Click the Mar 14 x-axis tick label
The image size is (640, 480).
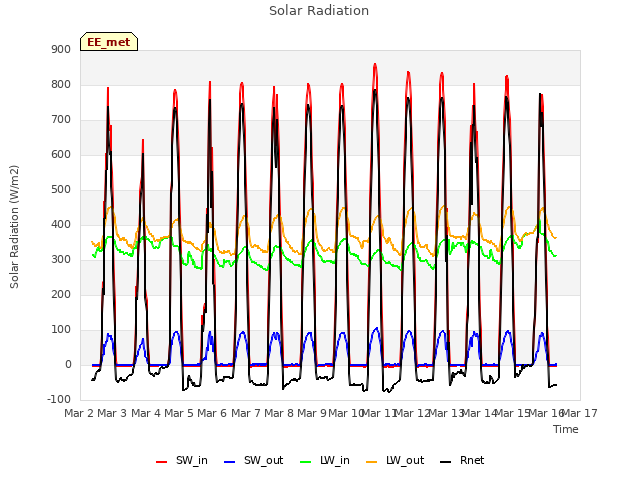(480, 413)
